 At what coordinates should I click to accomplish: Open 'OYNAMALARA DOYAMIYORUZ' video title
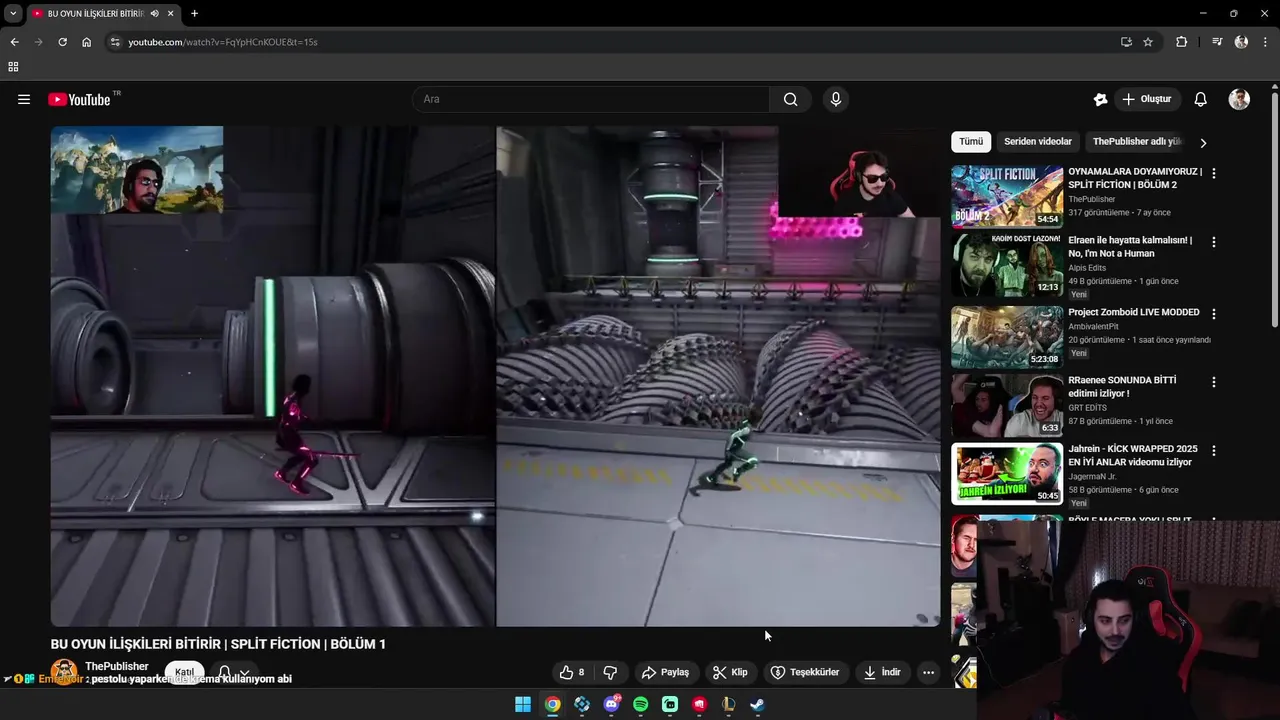tap(1135, 178)
